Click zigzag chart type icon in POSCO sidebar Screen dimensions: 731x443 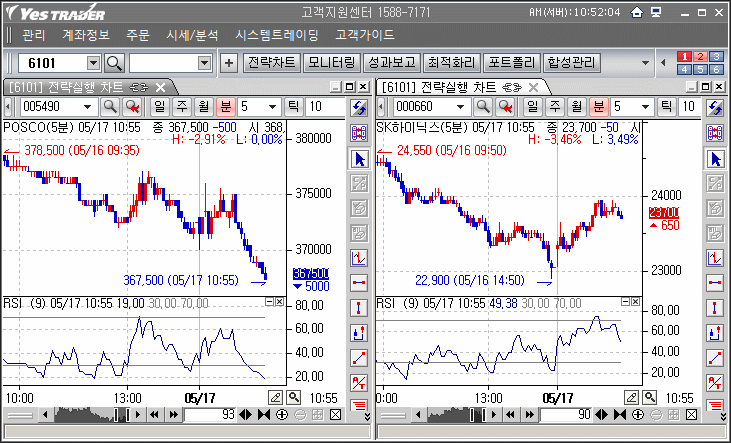[359, 257]
